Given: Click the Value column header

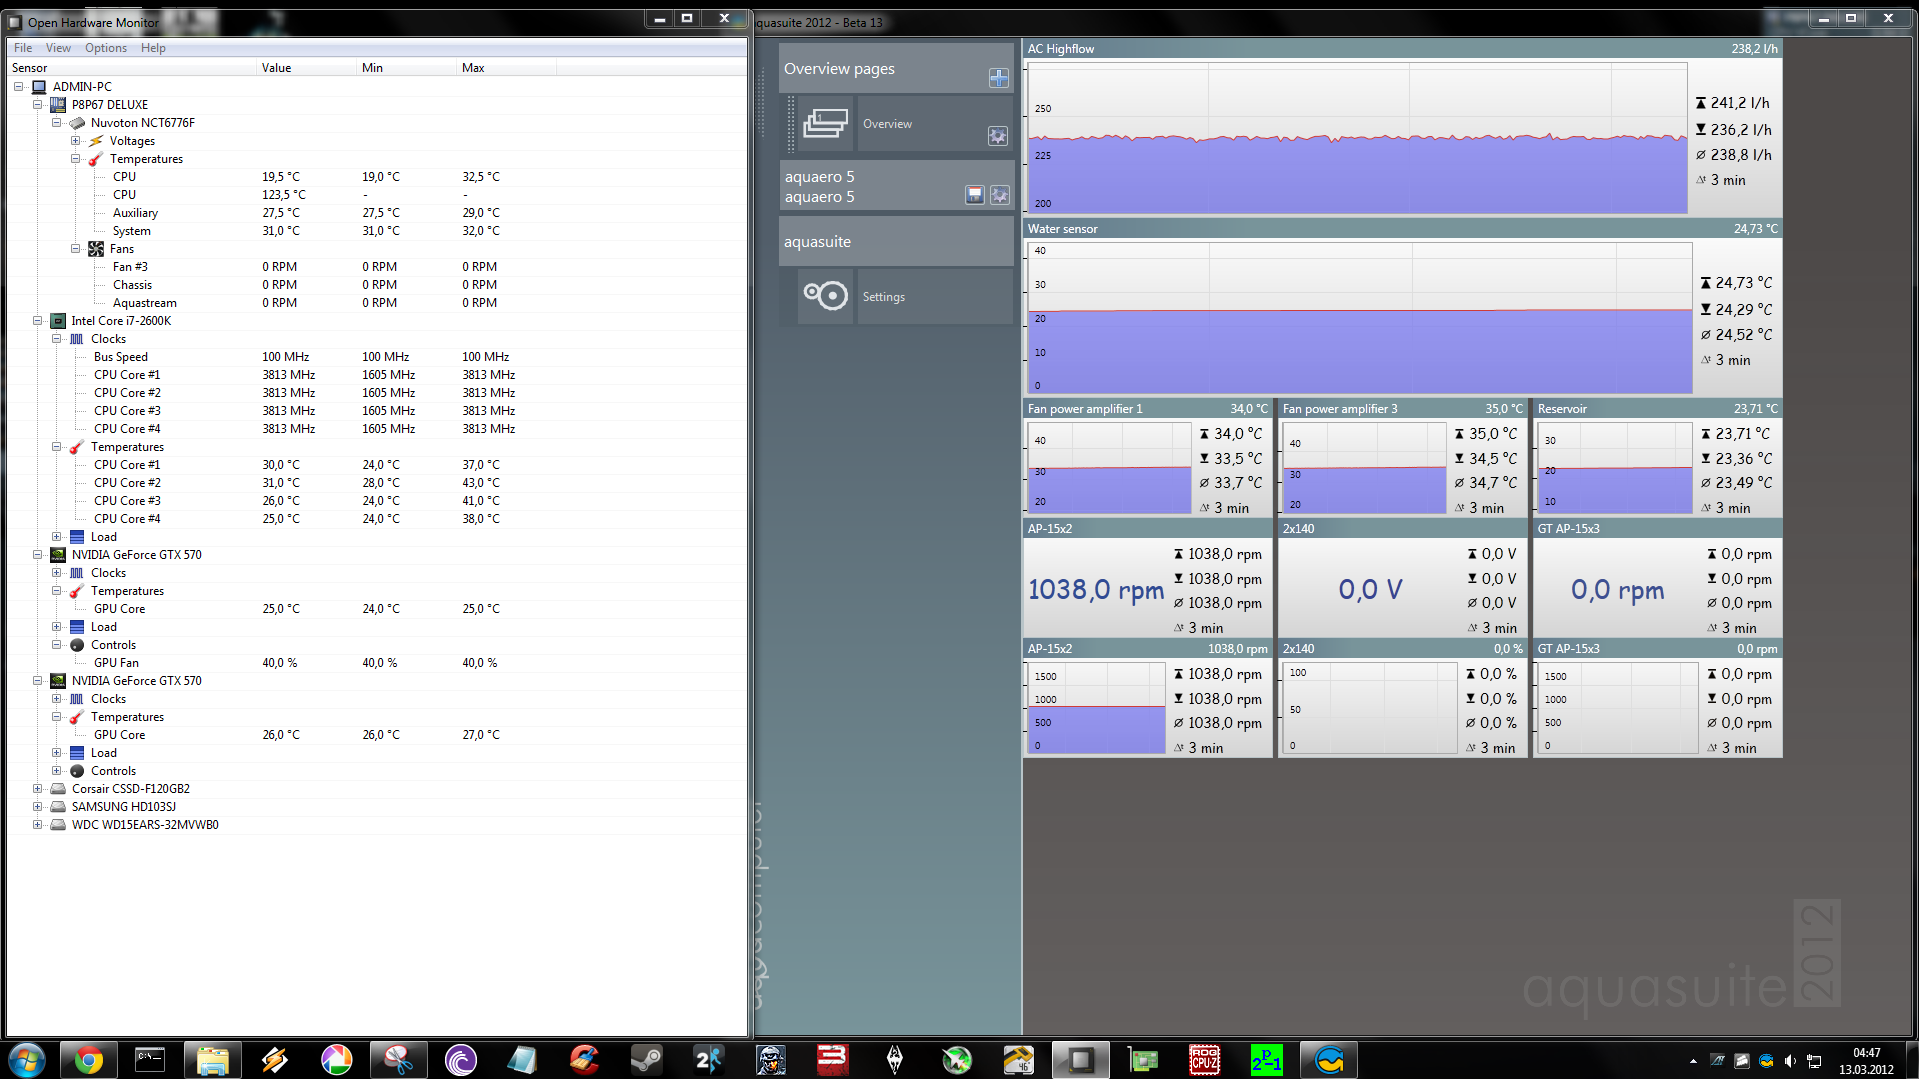Looking at the screenshot, I should click(x=307, y=68).
